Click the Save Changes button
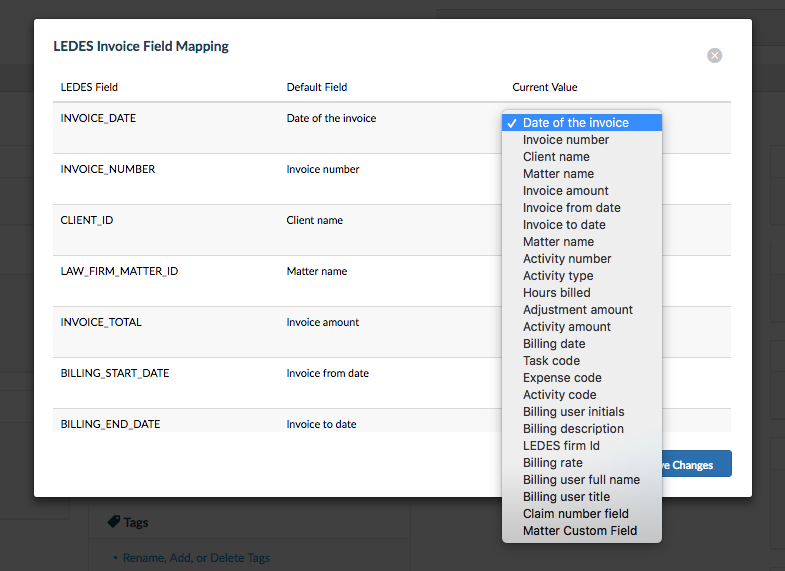Image resolution: width=785 pixels, height=571 pixels. coord(696,464)
